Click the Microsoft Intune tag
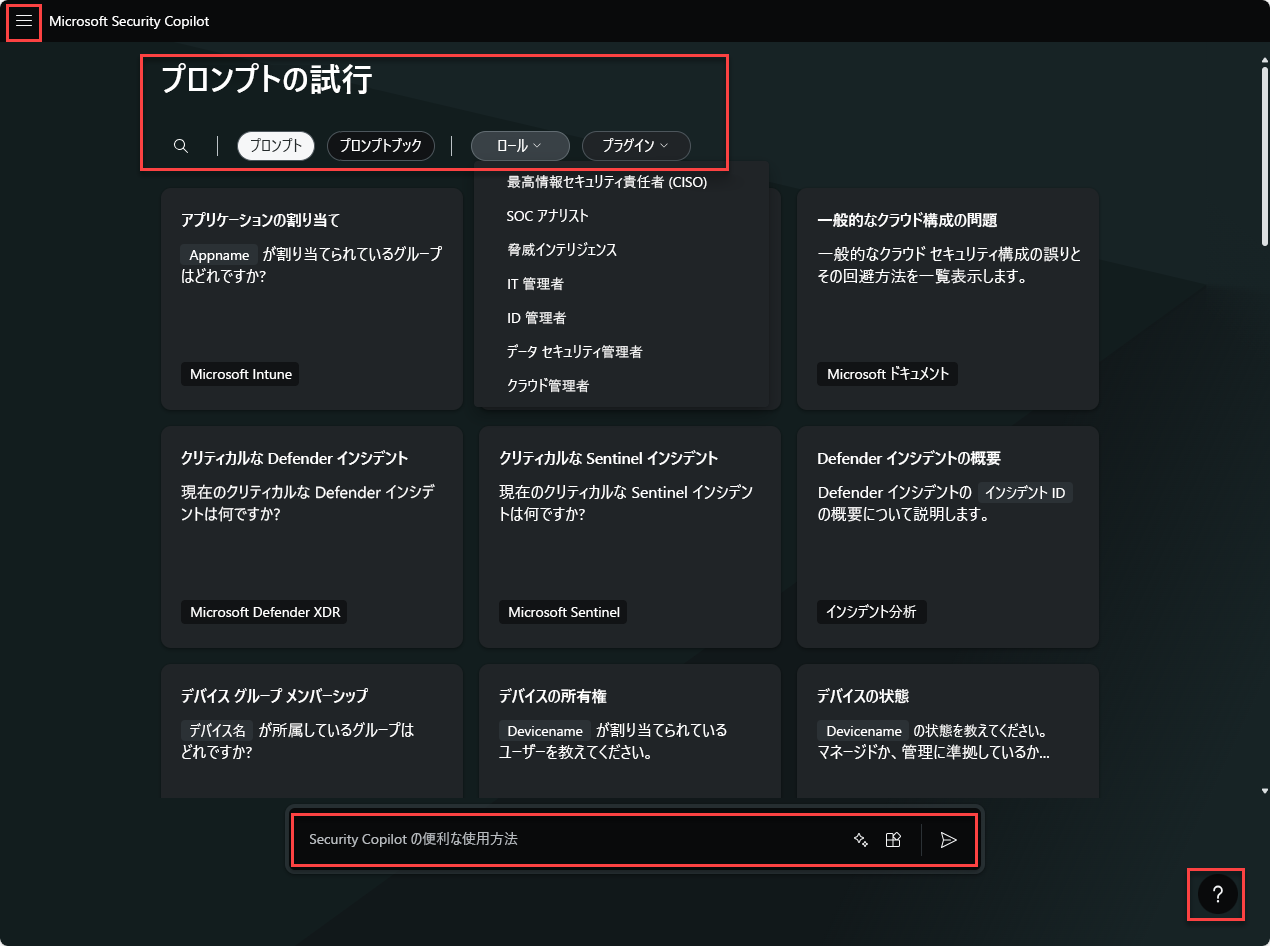The height and width of the screenshot is (946, 1270). [x=241, y=374]
